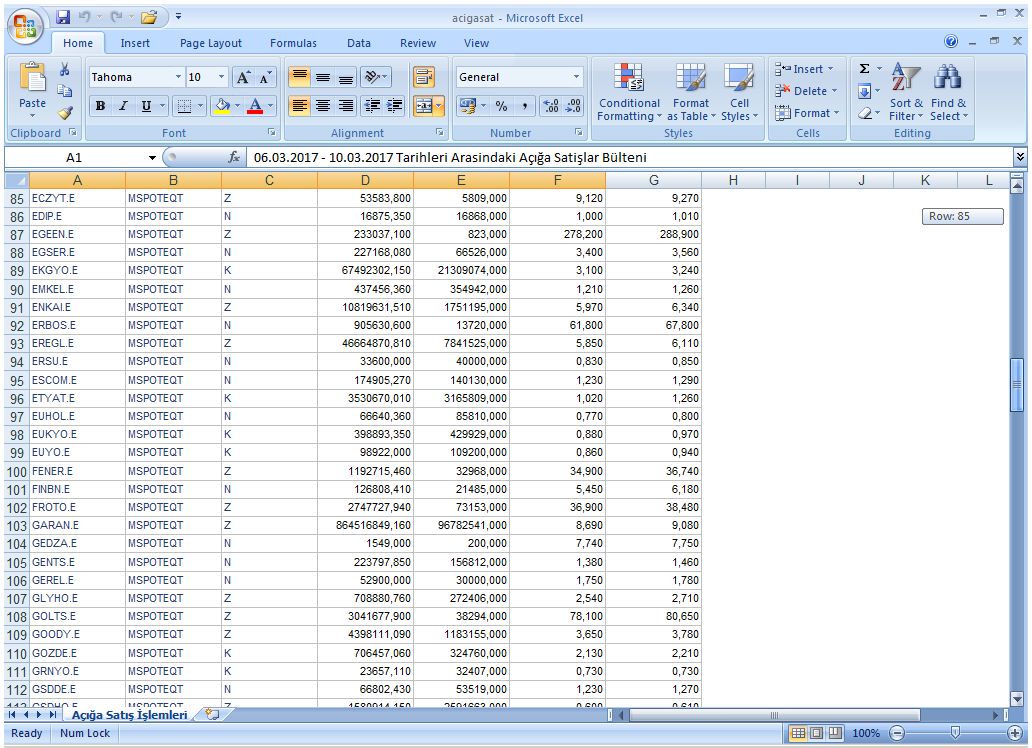Switch to the Review tab
This screenshot has width=1032, height=748.
tap(418, 43)
